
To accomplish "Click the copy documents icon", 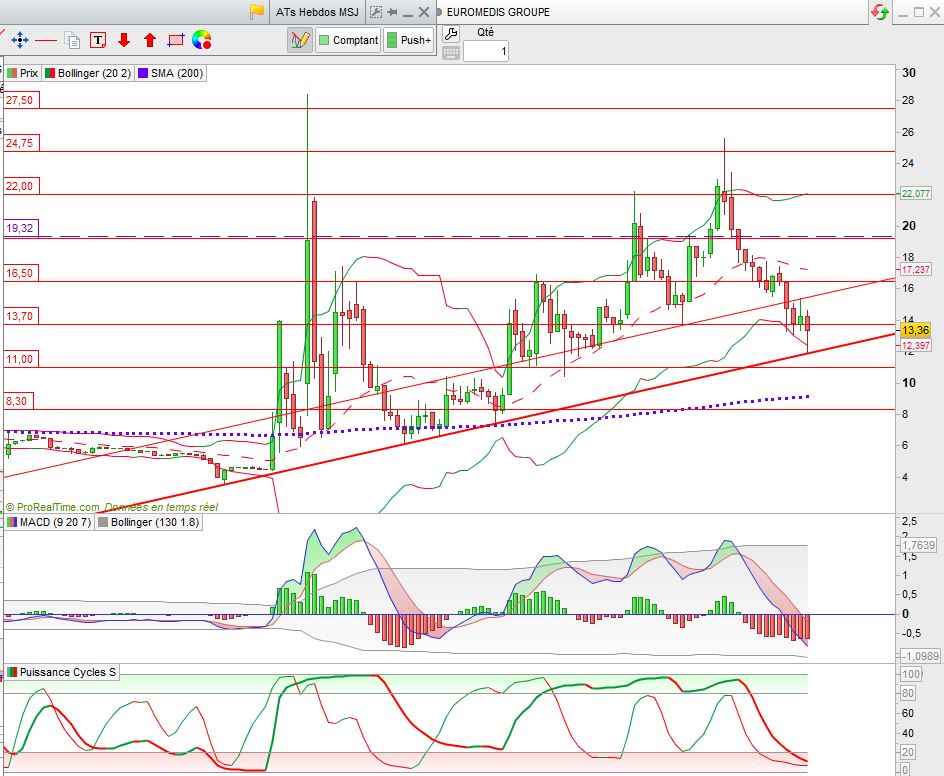I will 72,40.
